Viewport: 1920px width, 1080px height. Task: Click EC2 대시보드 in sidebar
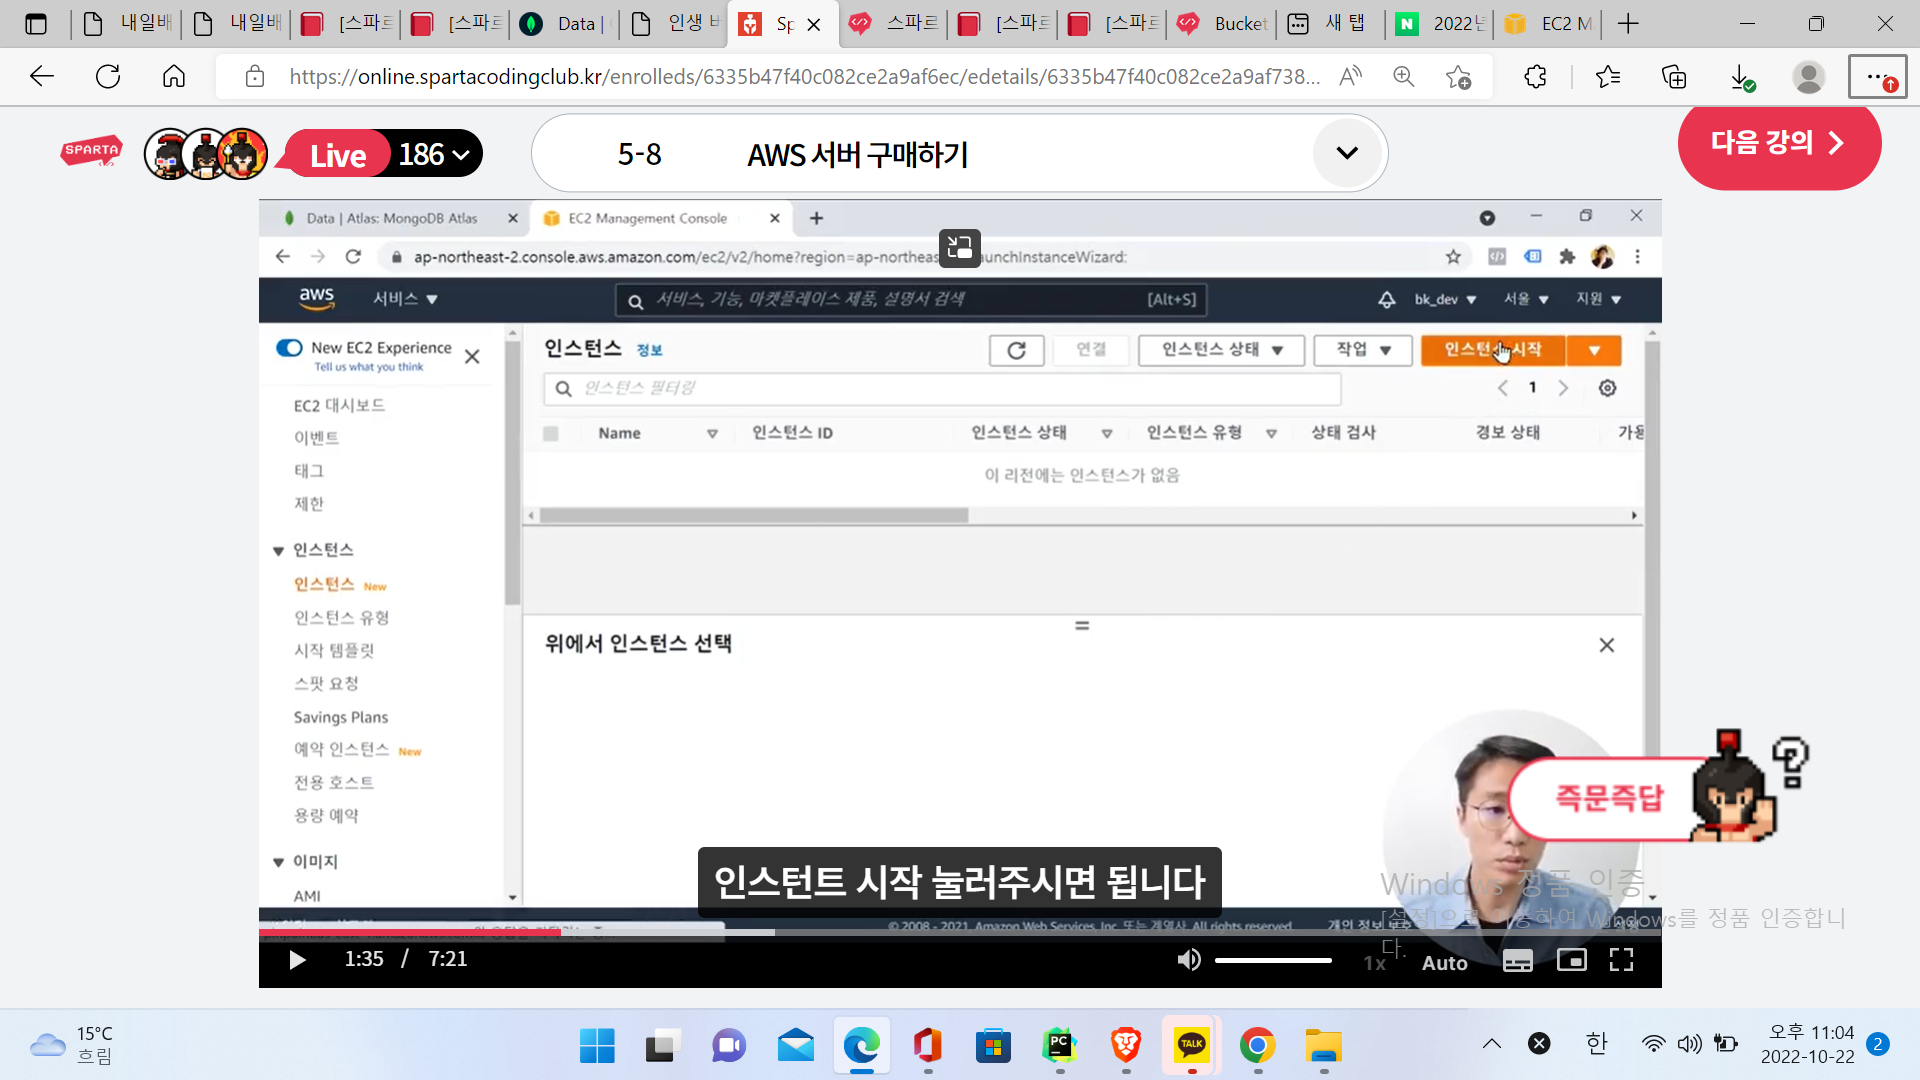coord(338,405)
